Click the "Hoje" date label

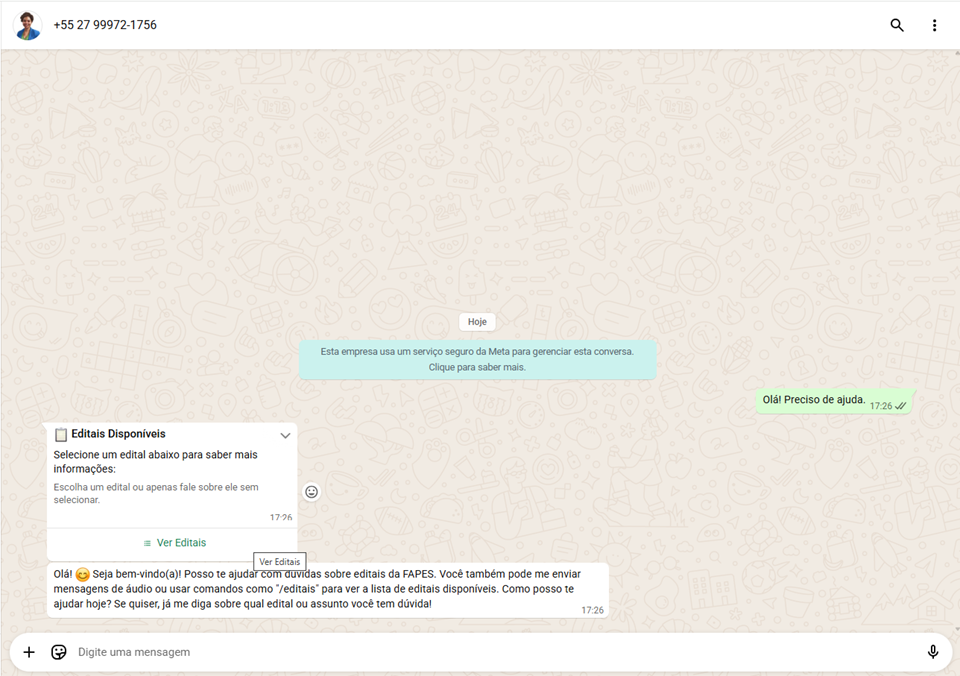[x=477, y=322]
